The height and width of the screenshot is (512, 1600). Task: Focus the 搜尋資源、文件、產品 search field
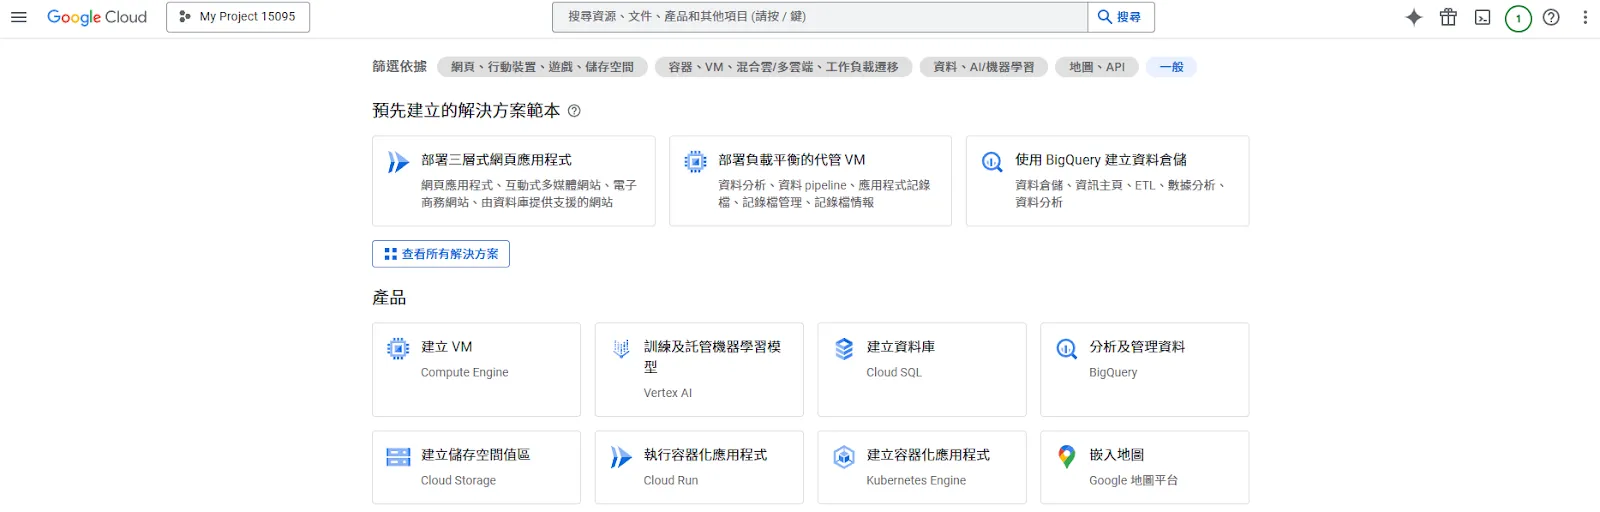coord(820,17)
